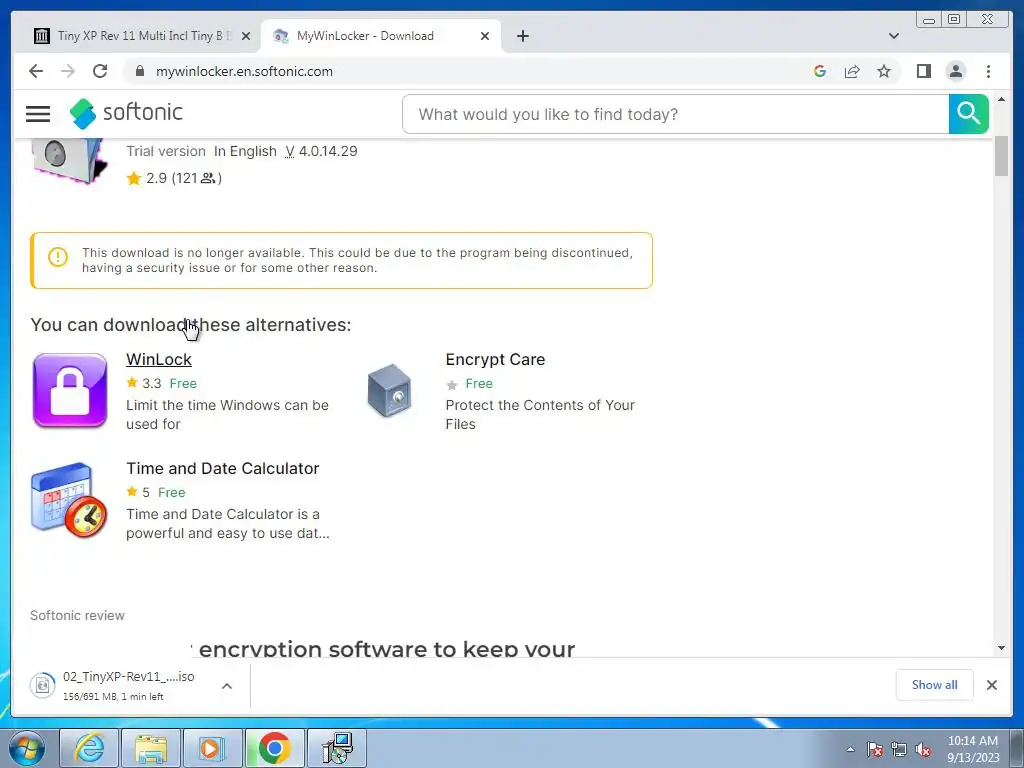This screenshot has width=1024, height=768.
Task: Click the scrollbar down arrow
Action: pos(1001,648)
